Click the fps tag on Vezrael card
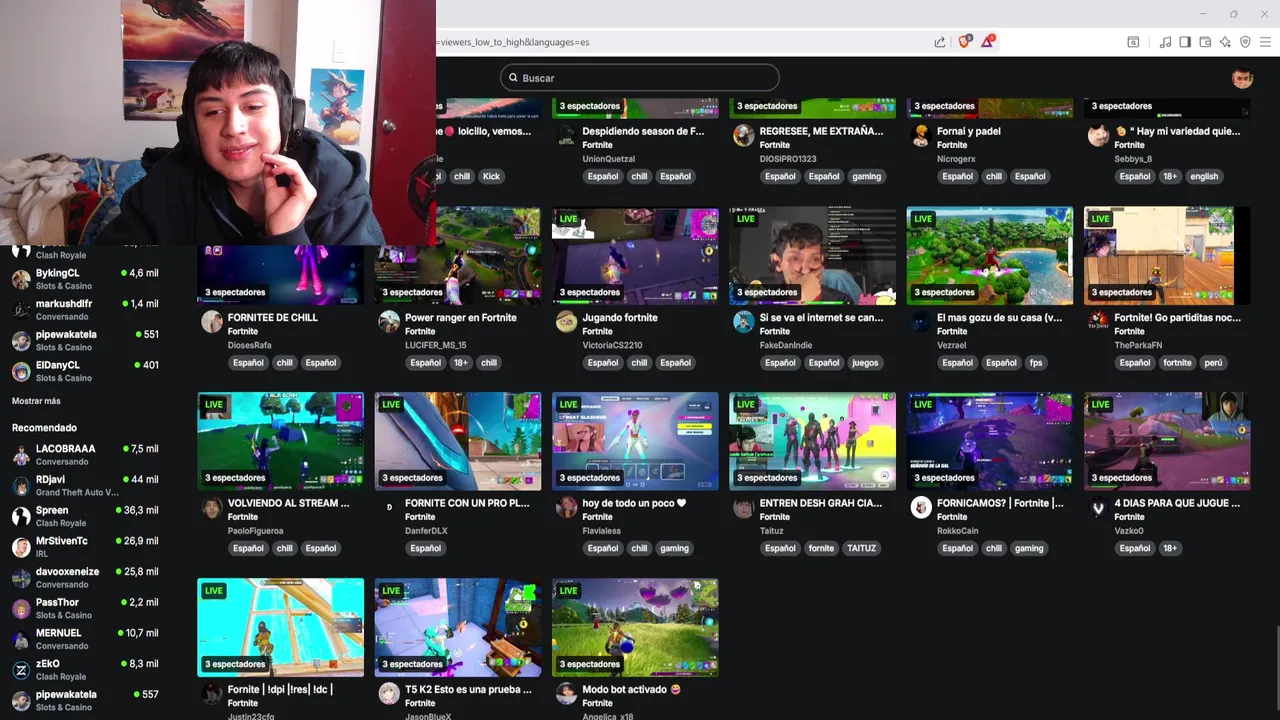Viewport: 1280px width, 720px height. pos(1036,363)
